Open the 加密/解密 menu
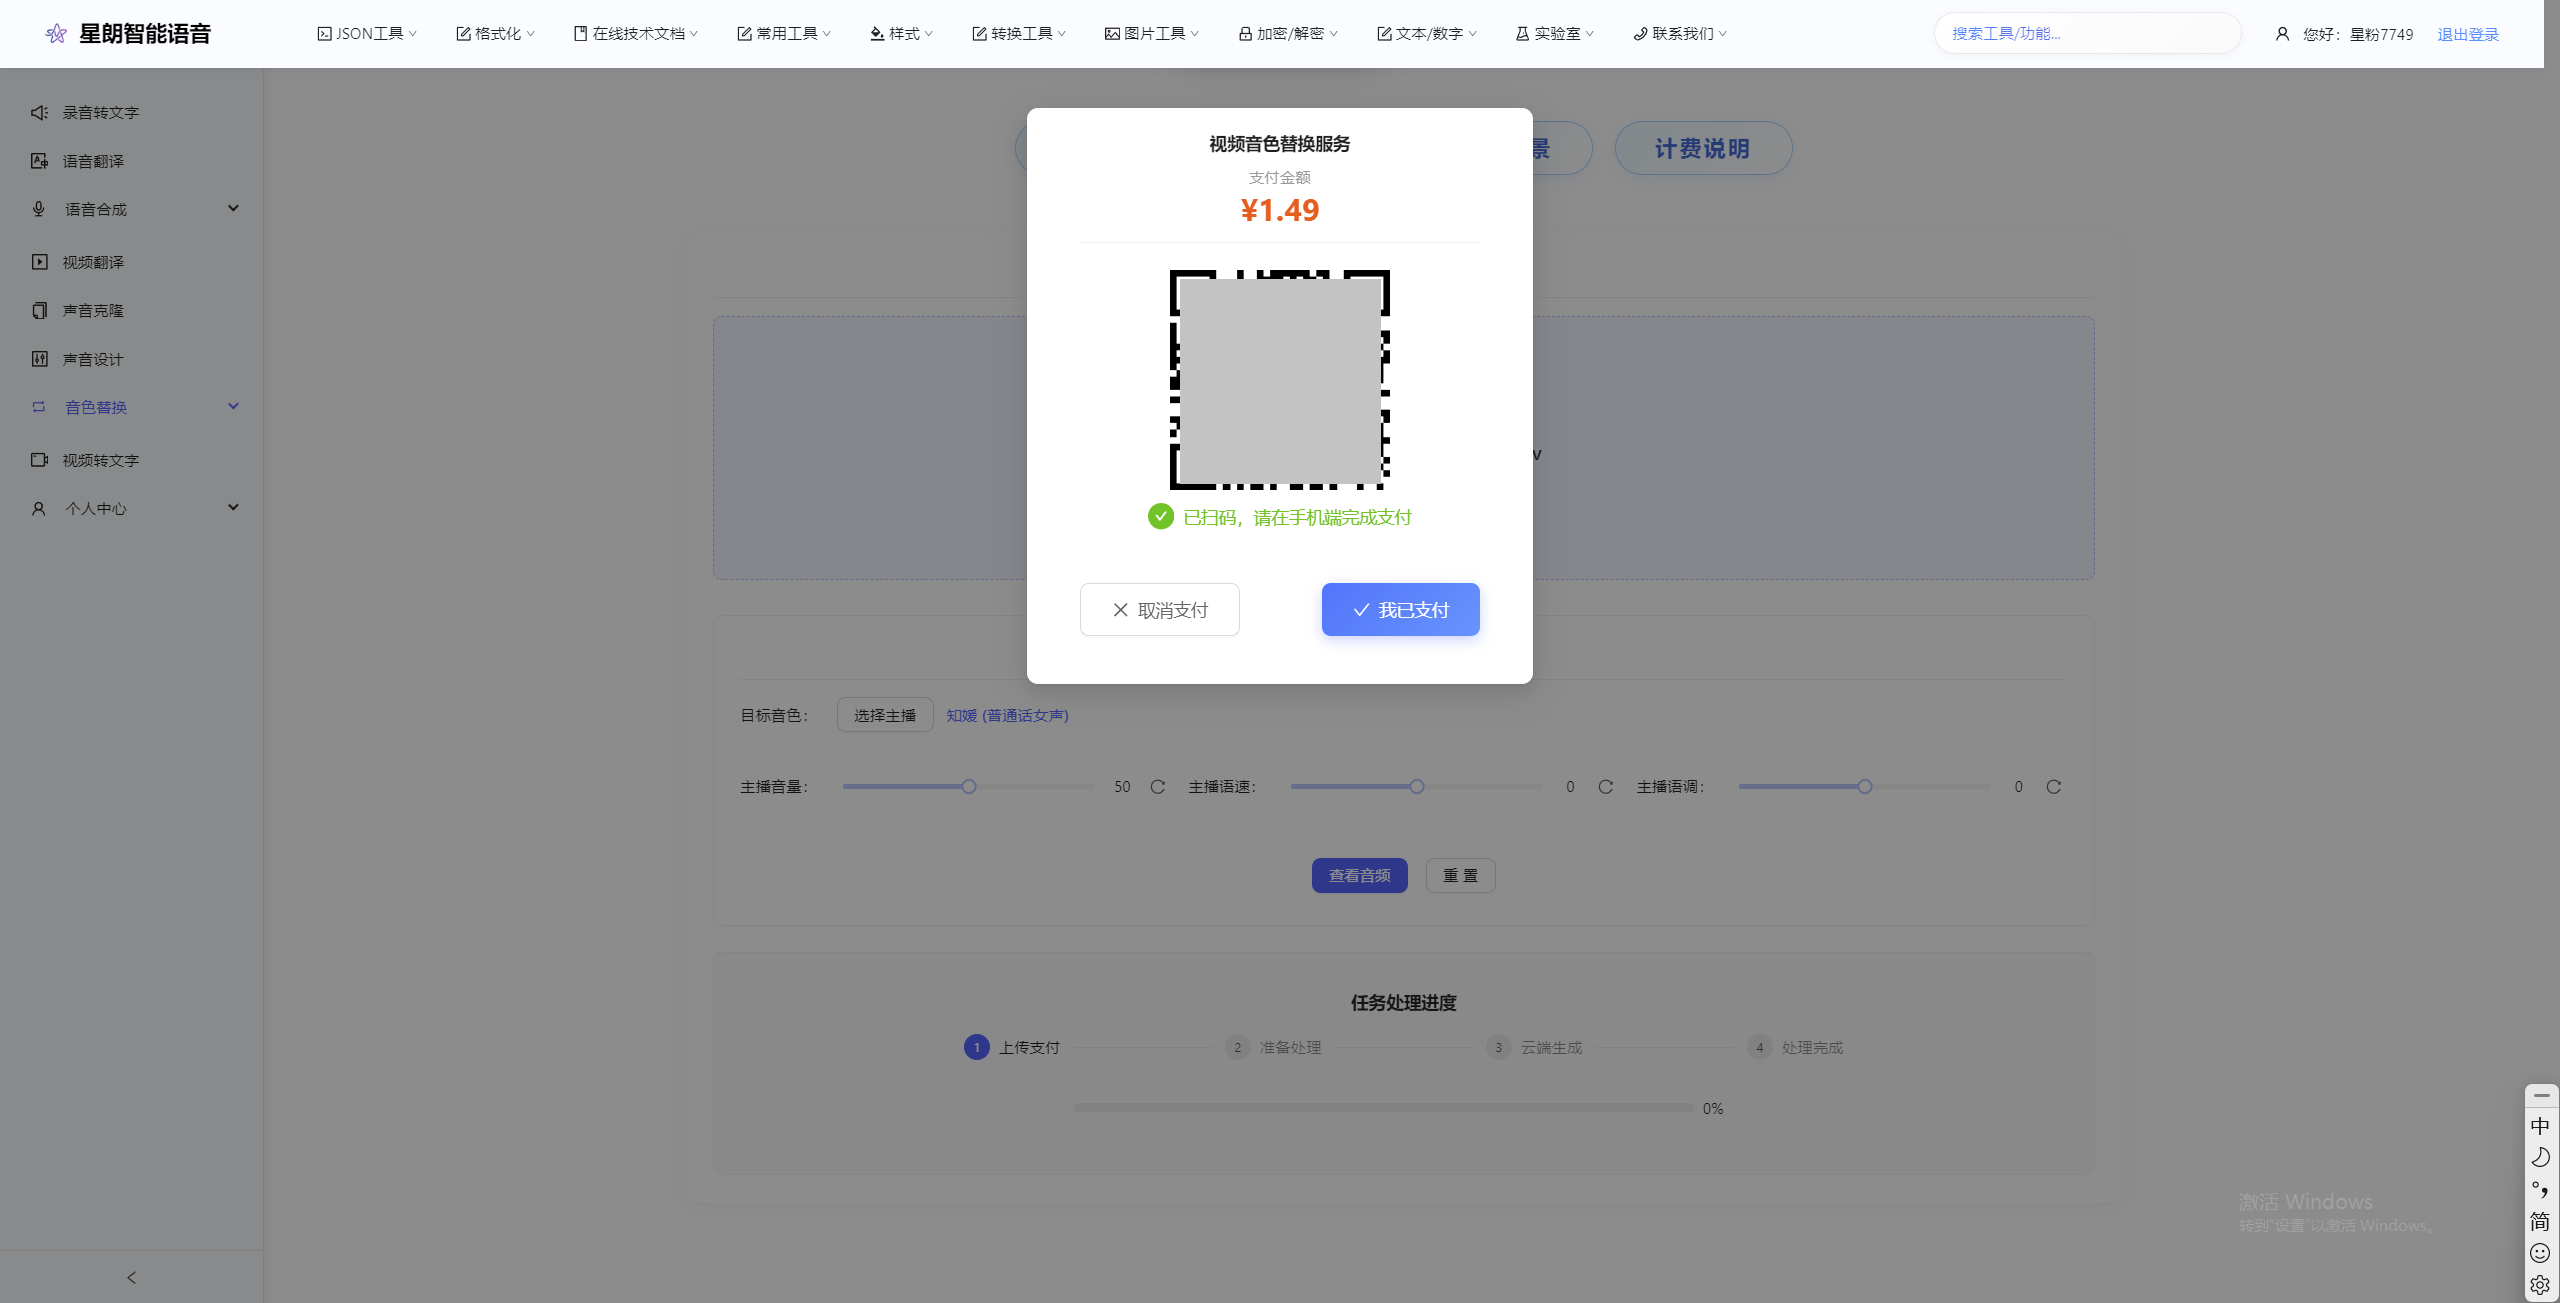The image size is (2560, 1303). tap(1288, 34)
